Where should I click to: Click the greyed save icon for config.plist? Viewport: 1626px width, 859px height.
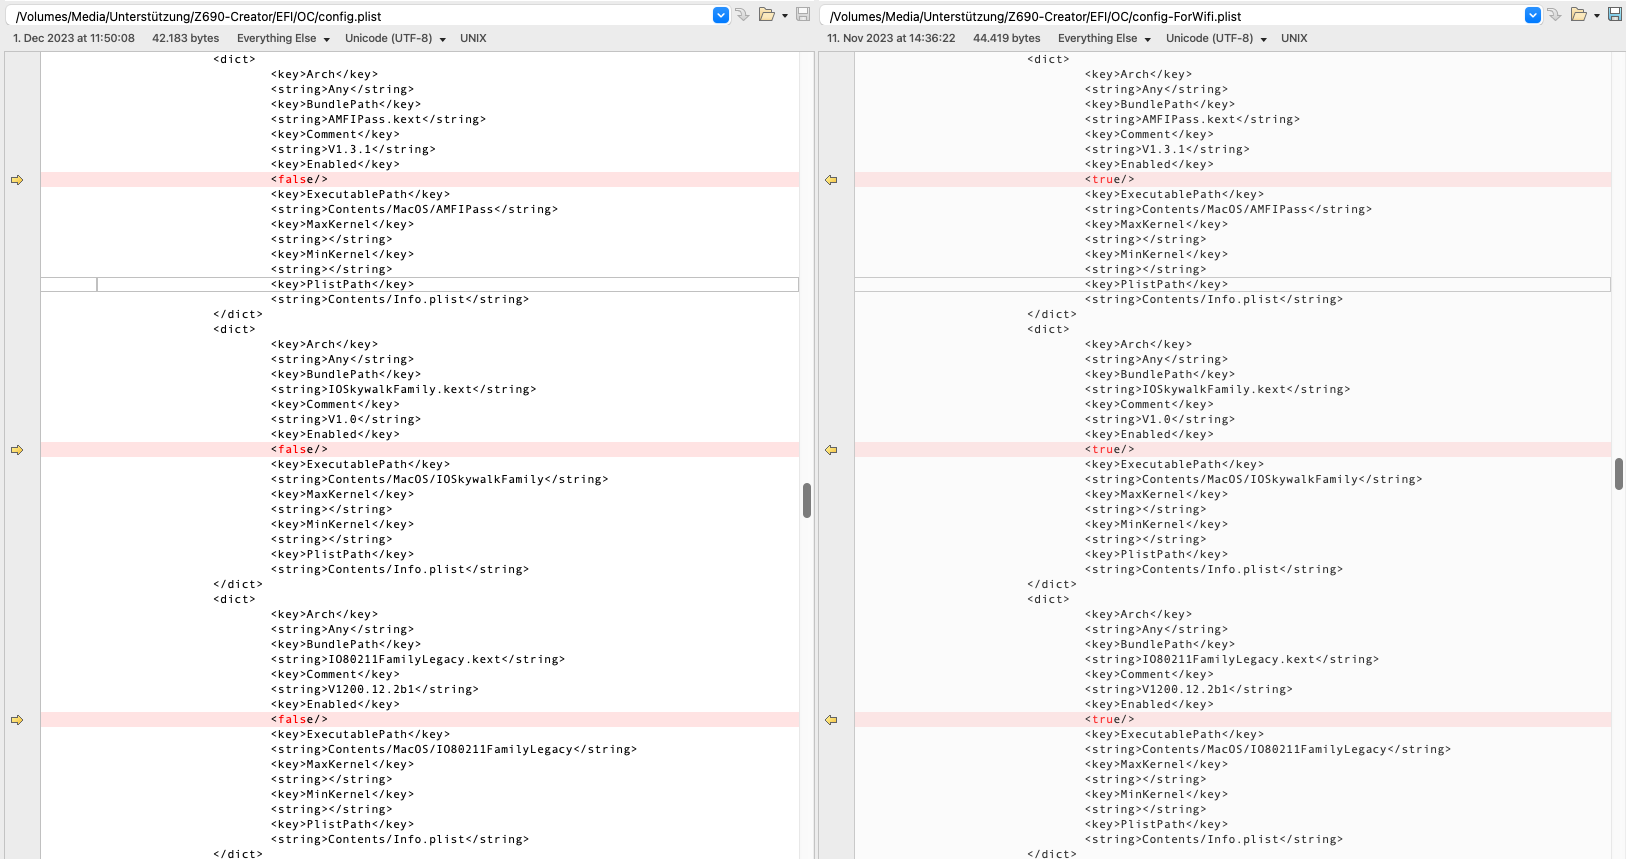click(803, 15)
